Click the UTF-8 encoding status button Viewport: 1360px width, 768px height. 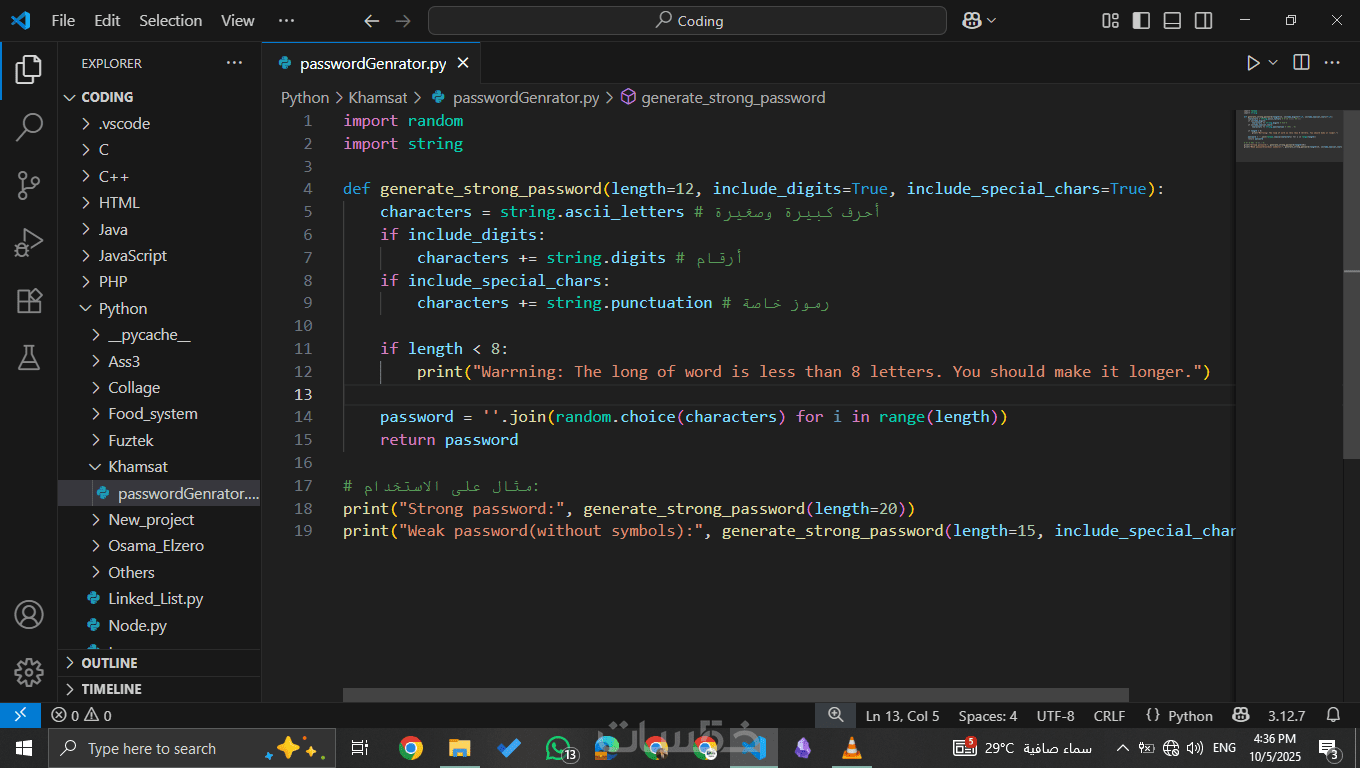[1055, 716]
